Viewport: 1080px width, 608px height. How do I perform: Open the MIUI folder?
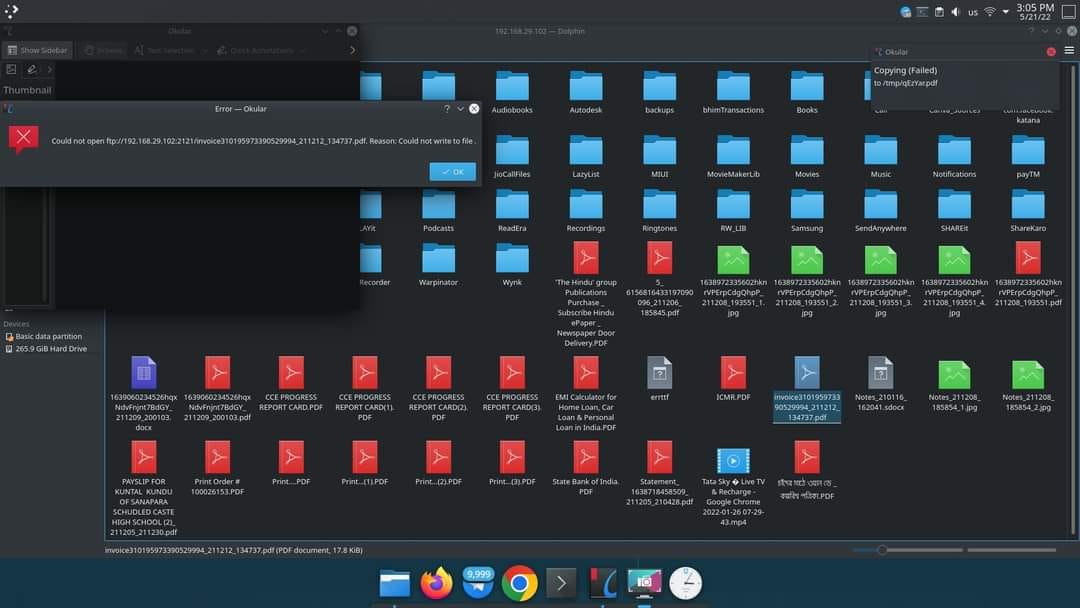pyautogui.click(x=659, y=156)
